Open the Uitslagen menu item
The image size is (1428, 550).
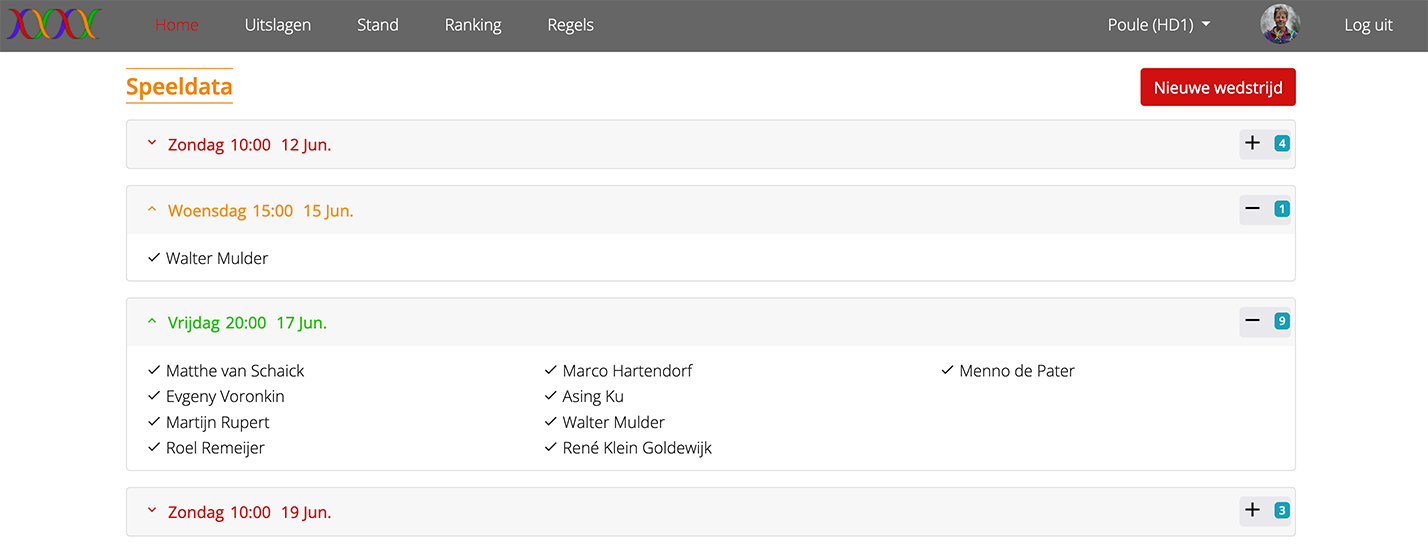click(278, 25)
